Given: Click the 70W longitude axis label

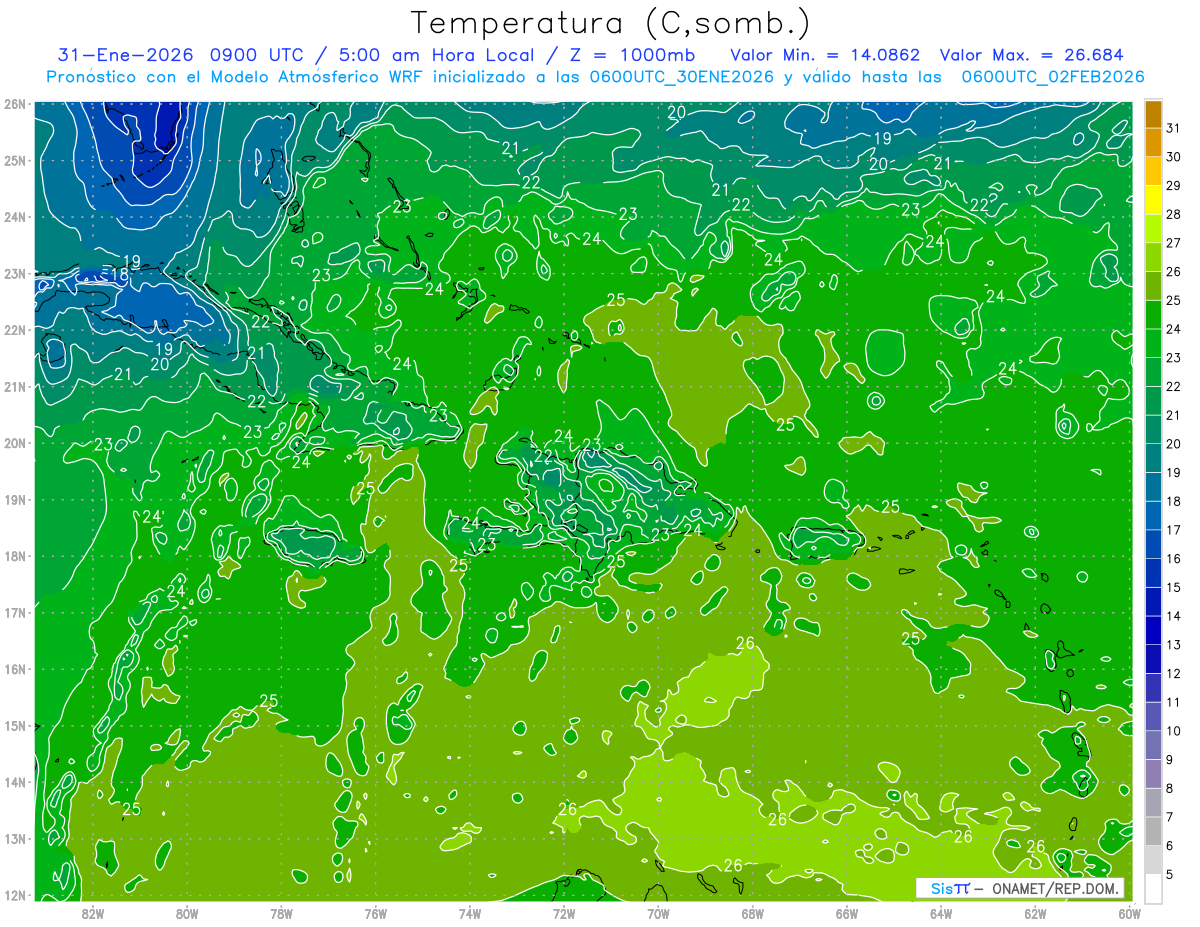Looking at the screenshot, I should (658, 914).
